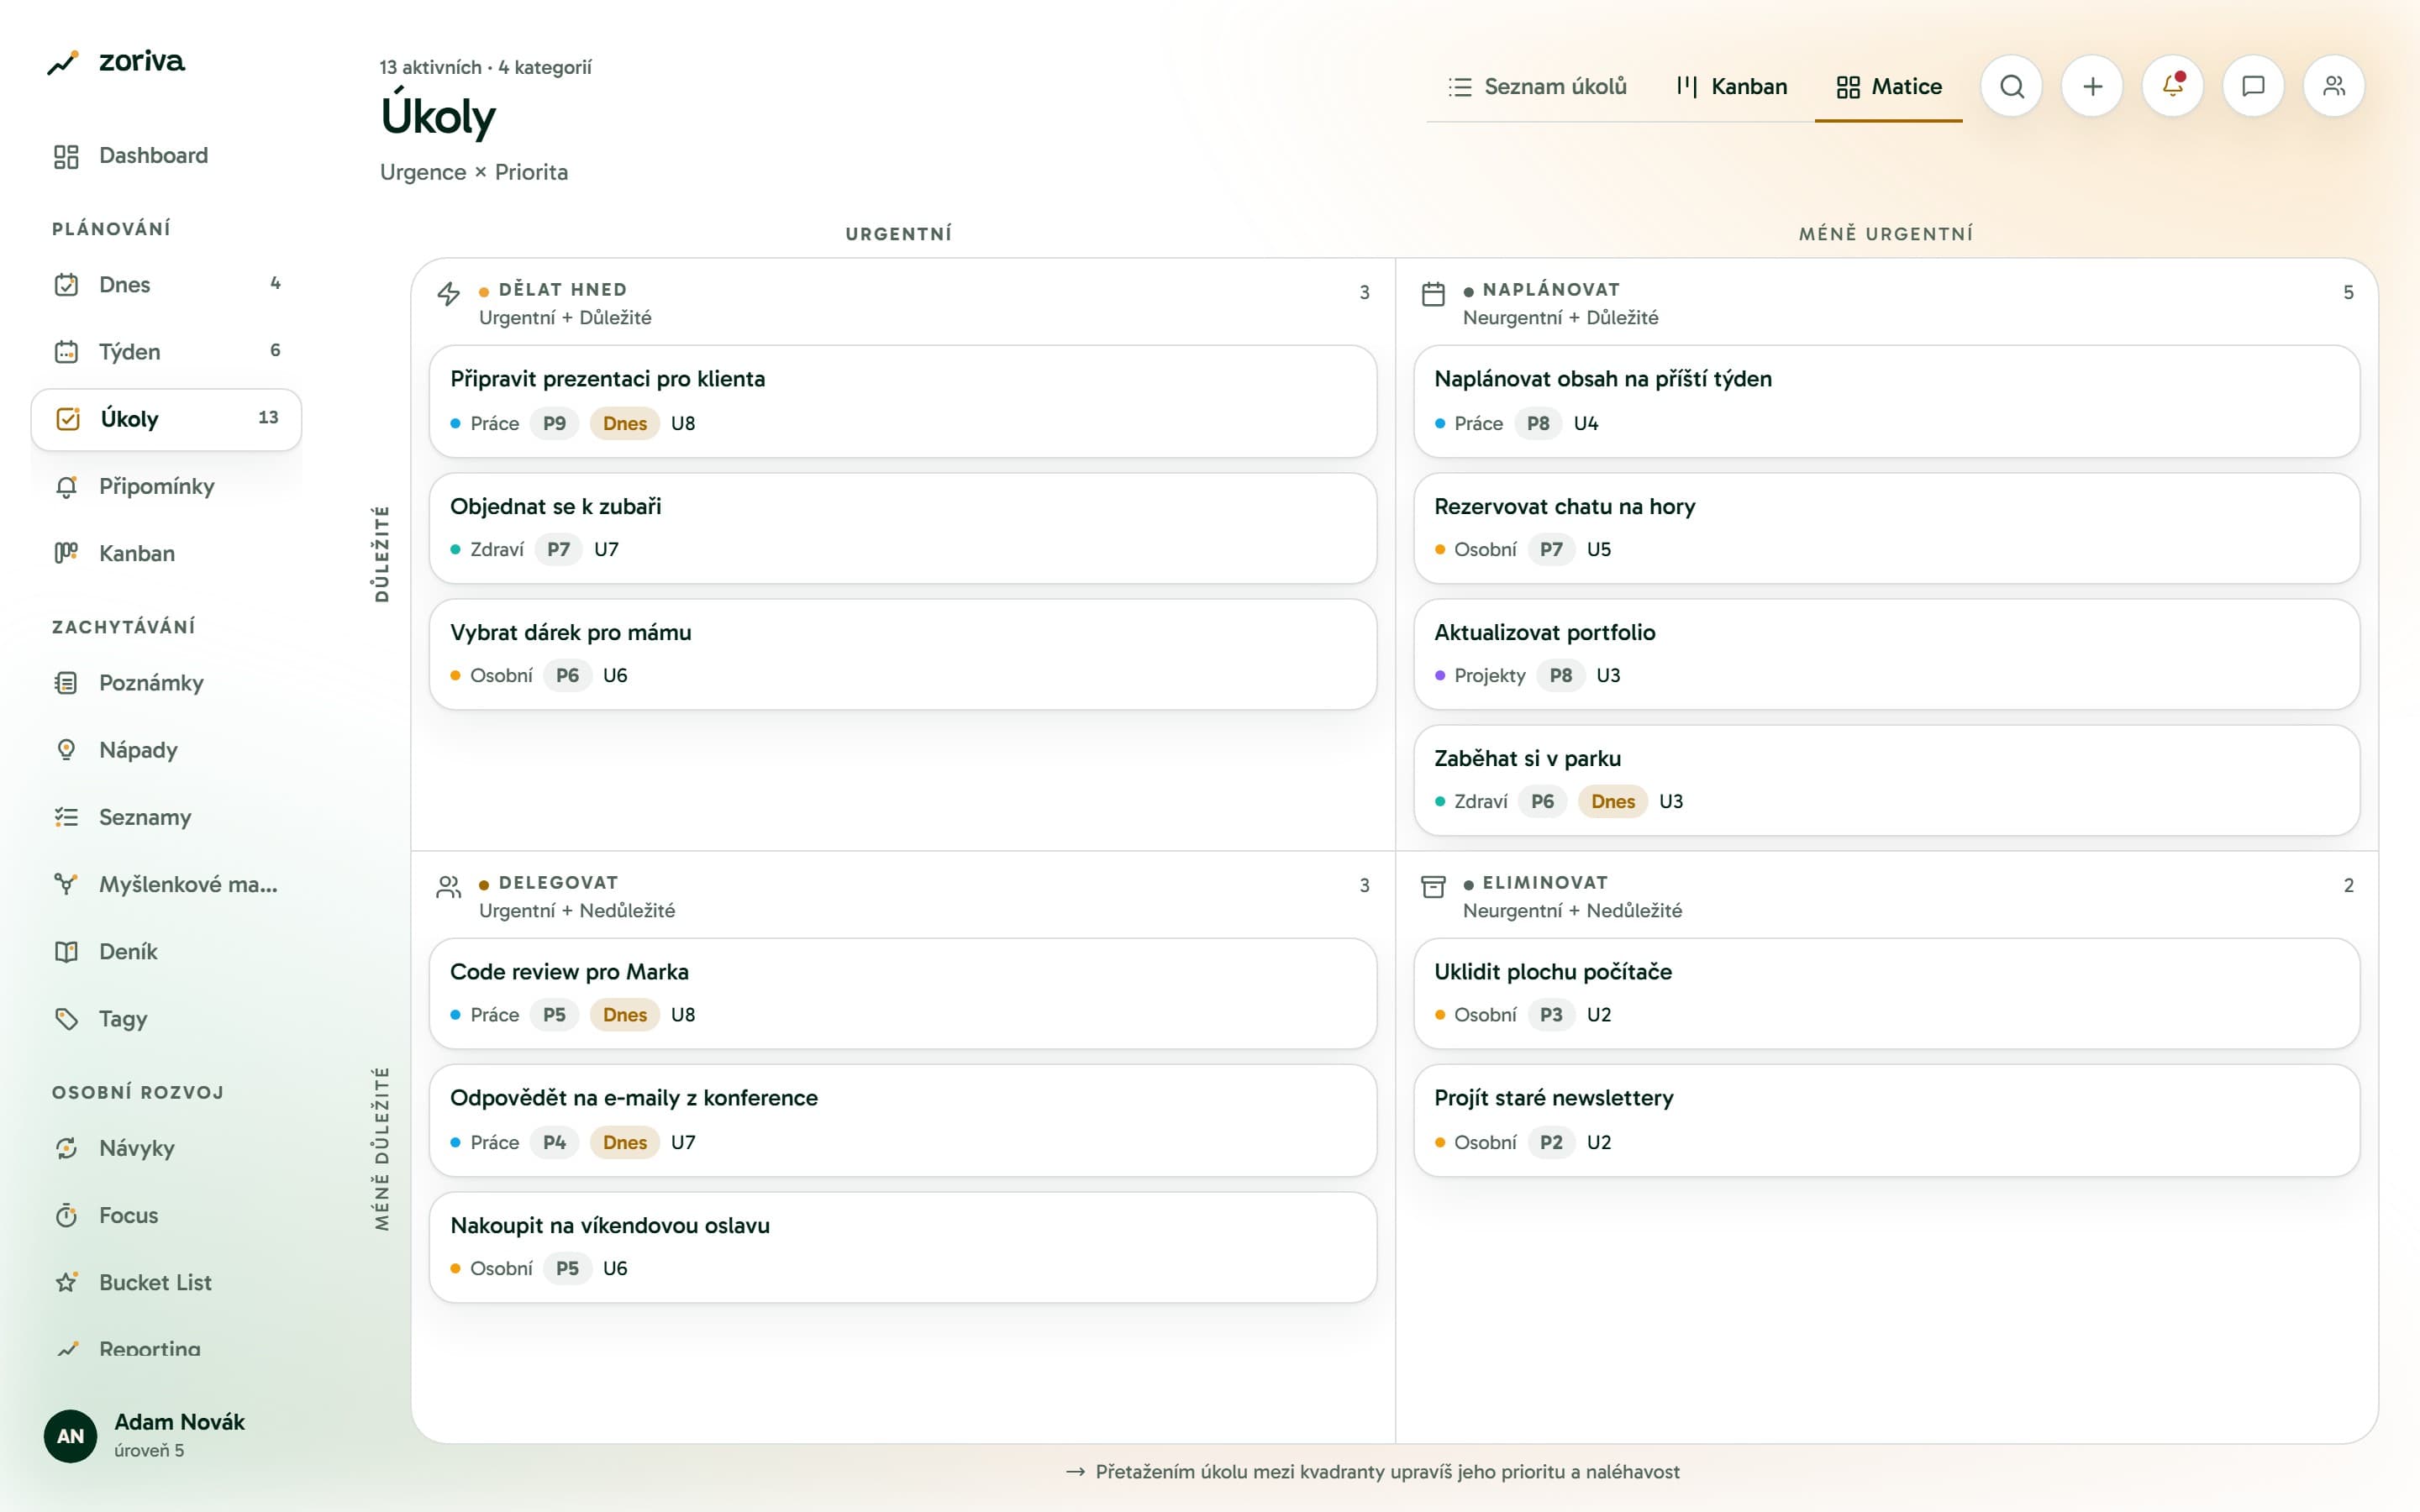
Task: Open the people icon button in the header
Action: pos(2334,86)
